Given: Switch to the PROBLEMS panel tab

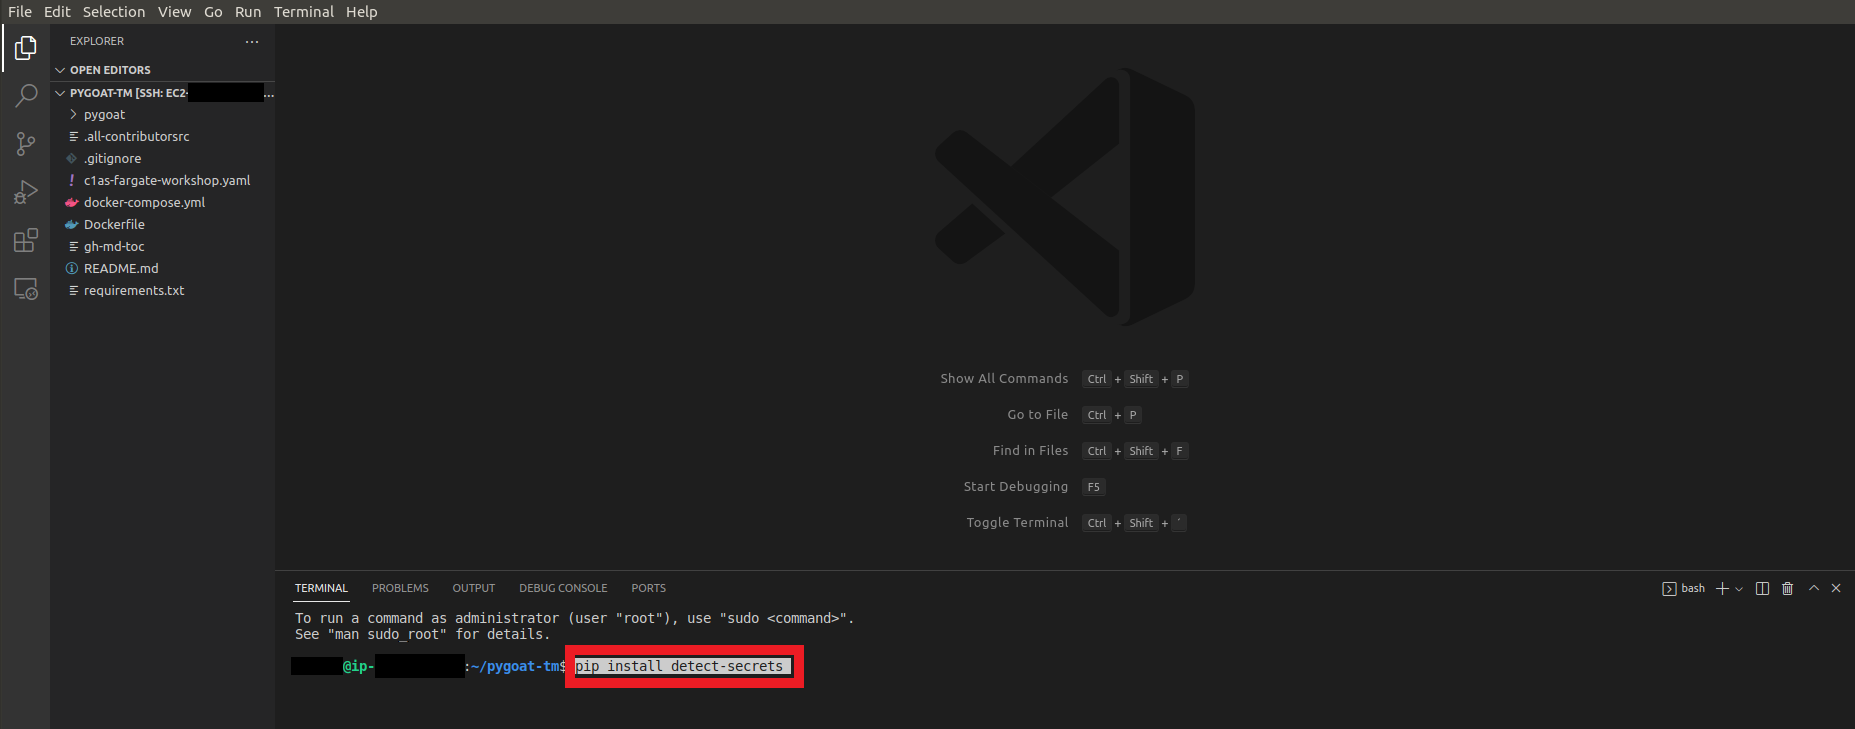Looking at the screenshot, I should (x=400, y=588).
